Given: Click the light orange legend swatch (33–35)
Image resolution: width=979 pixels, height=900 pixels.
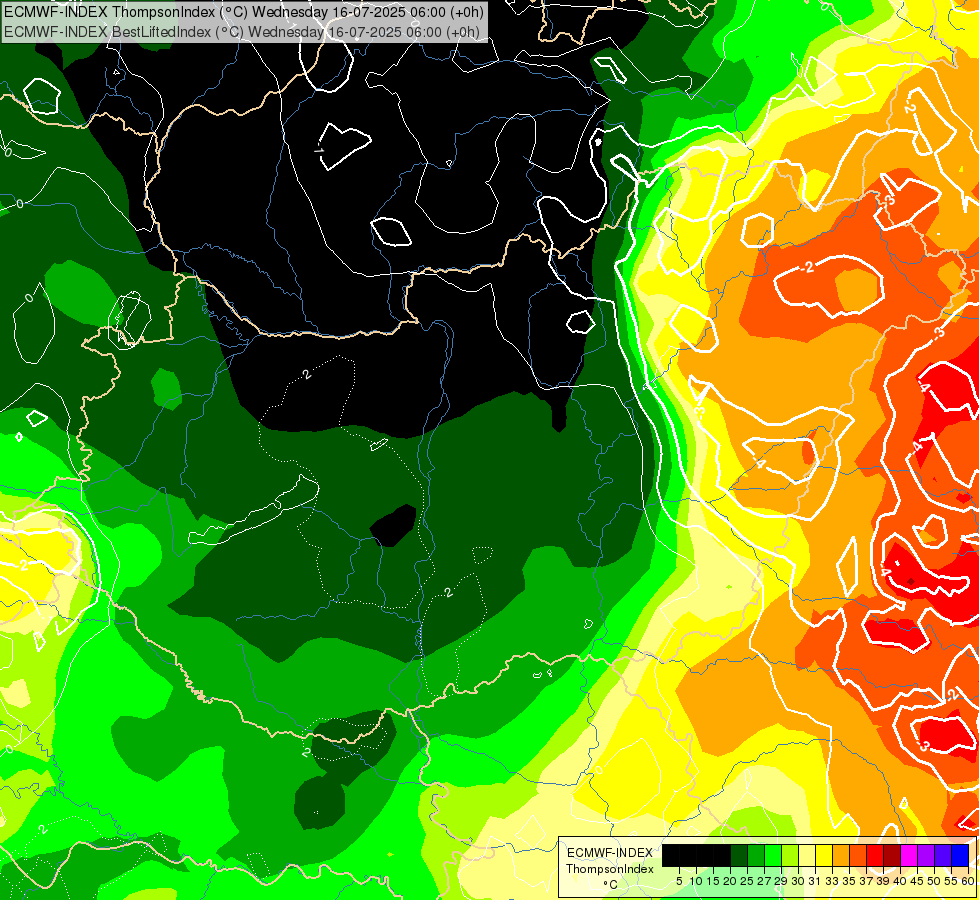Looking at the screenshot, I should click(x=841, y=855).
